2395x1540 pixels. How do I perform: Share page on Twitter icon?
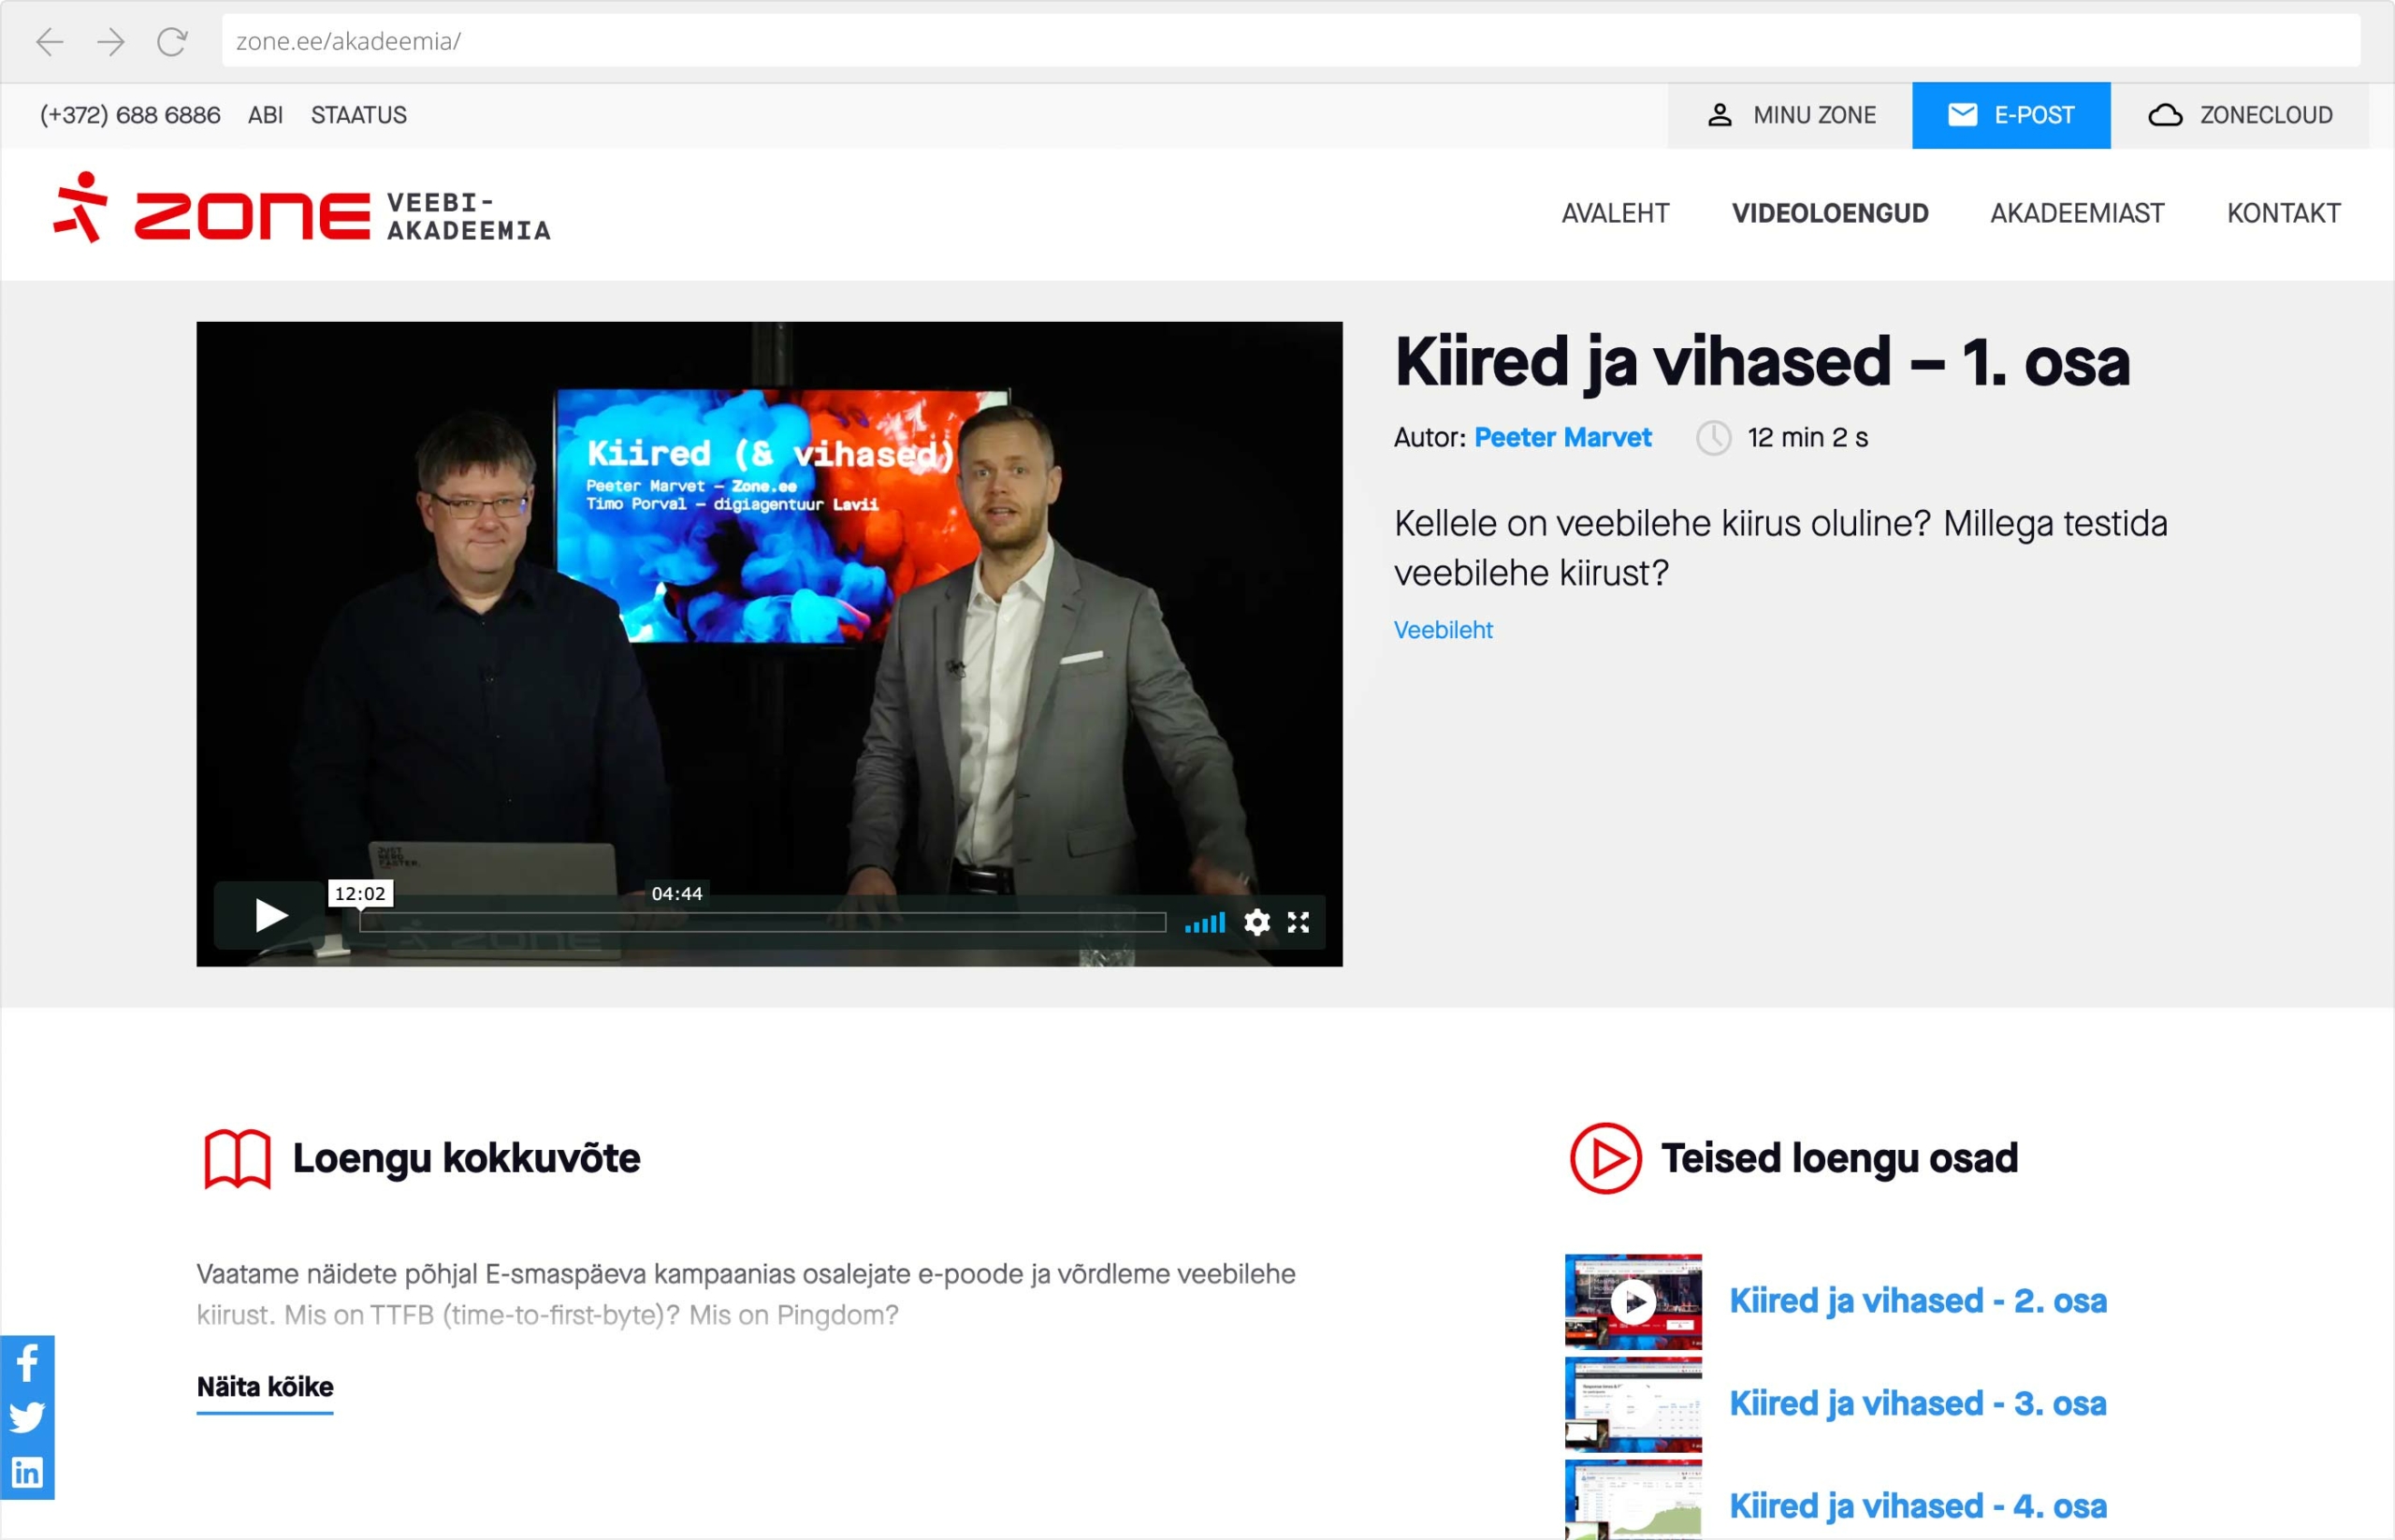point(27,1417)
